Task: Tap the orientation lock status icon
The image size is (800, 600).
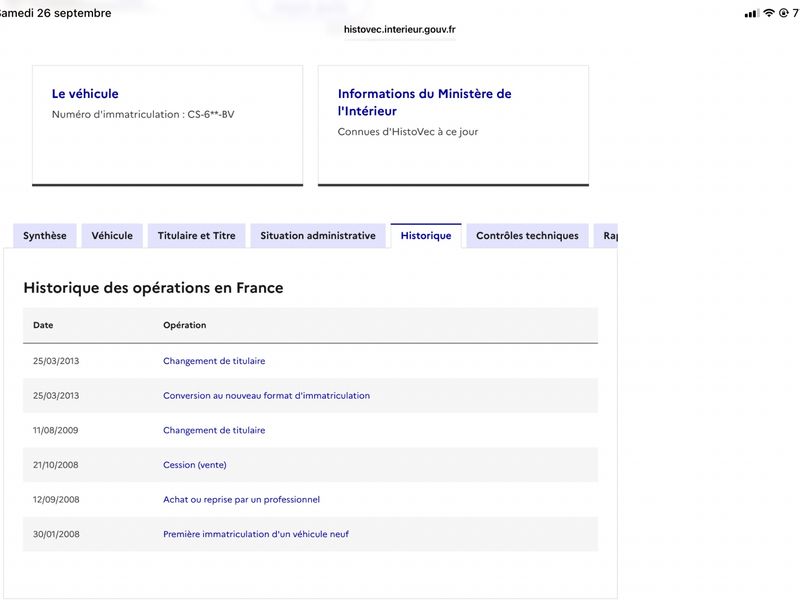Action: point(784,13)
